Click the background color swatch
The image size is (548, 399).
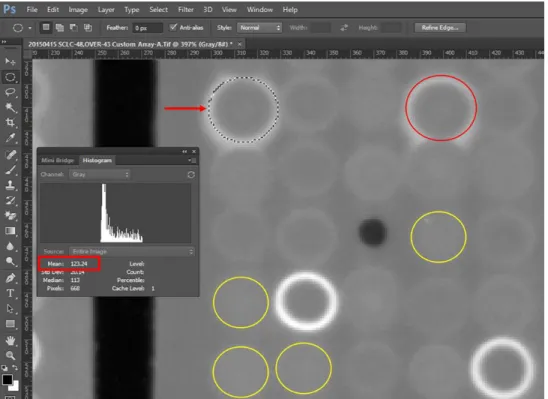point(15,386)
